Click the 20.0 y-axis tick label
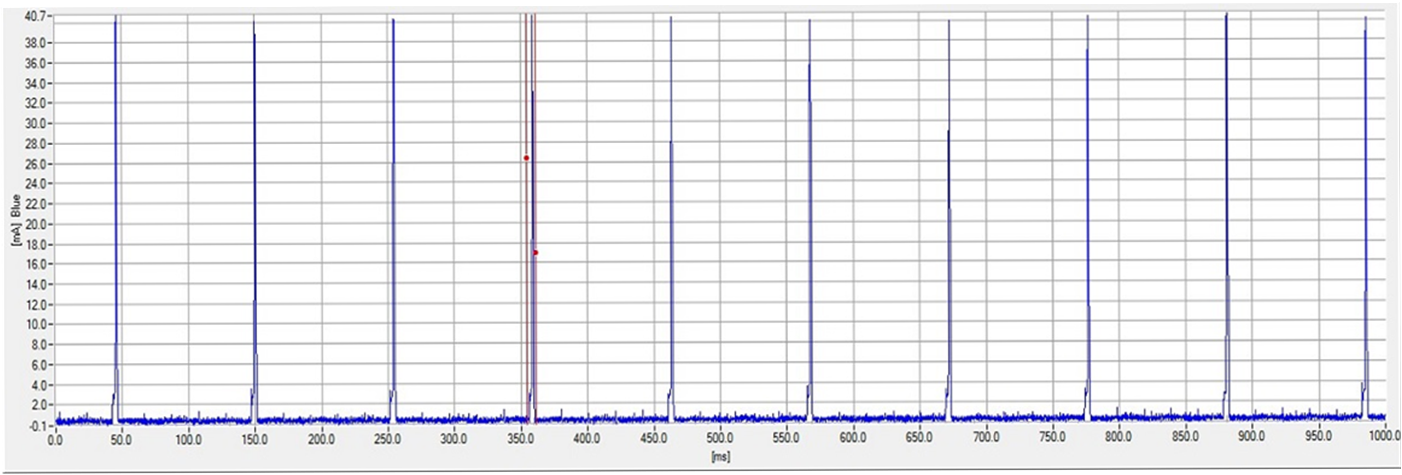Image resolution: width=1402 pixels, height=475 pixels. pyautogui.click(x=38, y=224)
